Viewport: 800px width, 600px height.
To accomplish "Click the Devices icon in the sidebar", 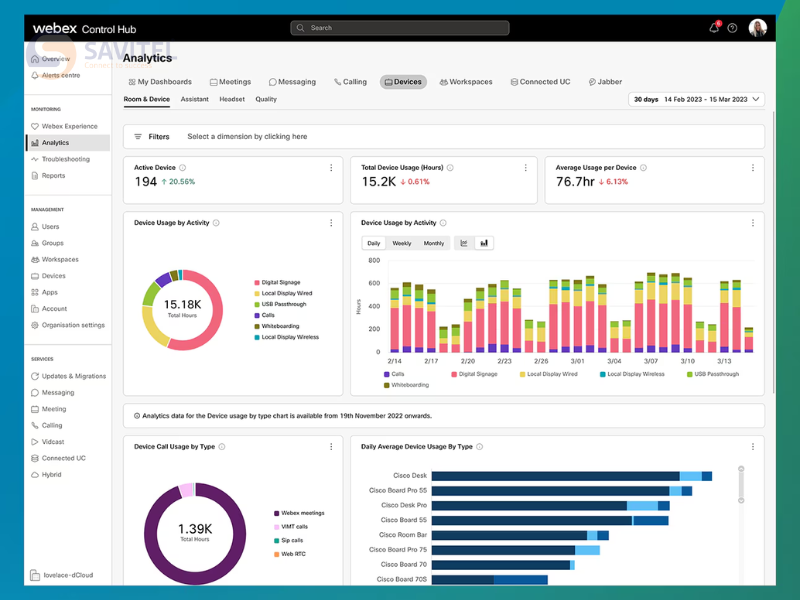I will click(35, 276).
